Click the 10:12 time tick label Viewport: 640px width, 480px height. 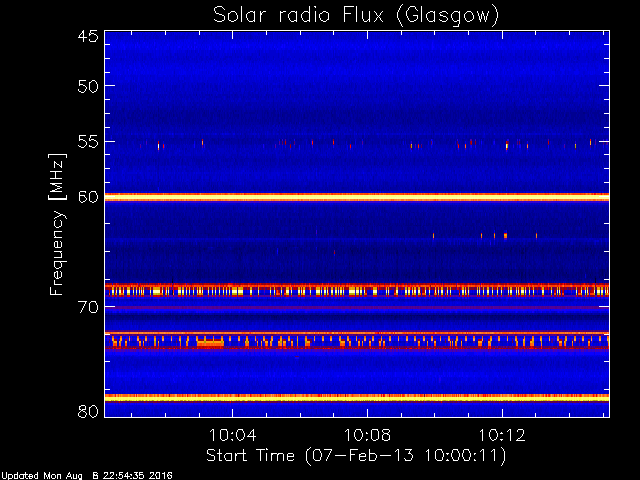502,435
